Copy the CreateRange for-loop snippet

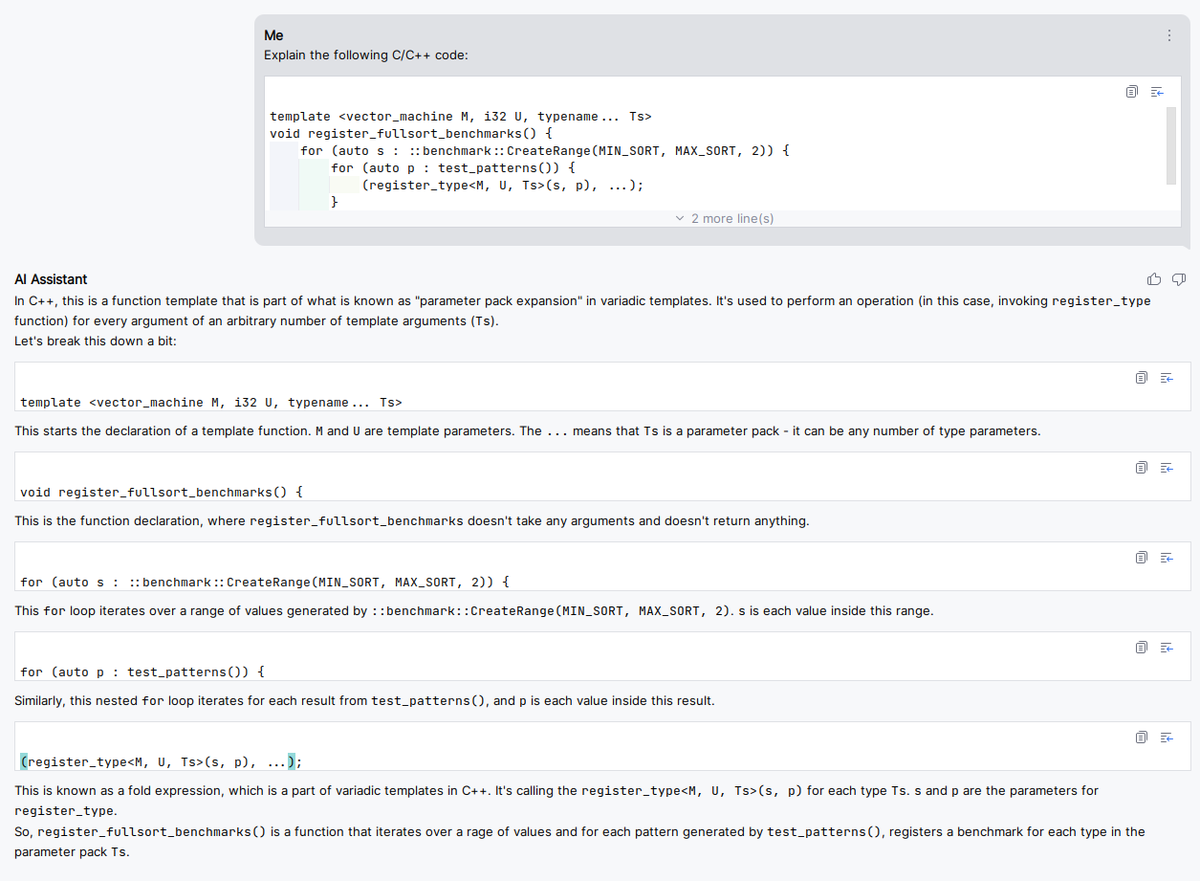[1141, 557]
